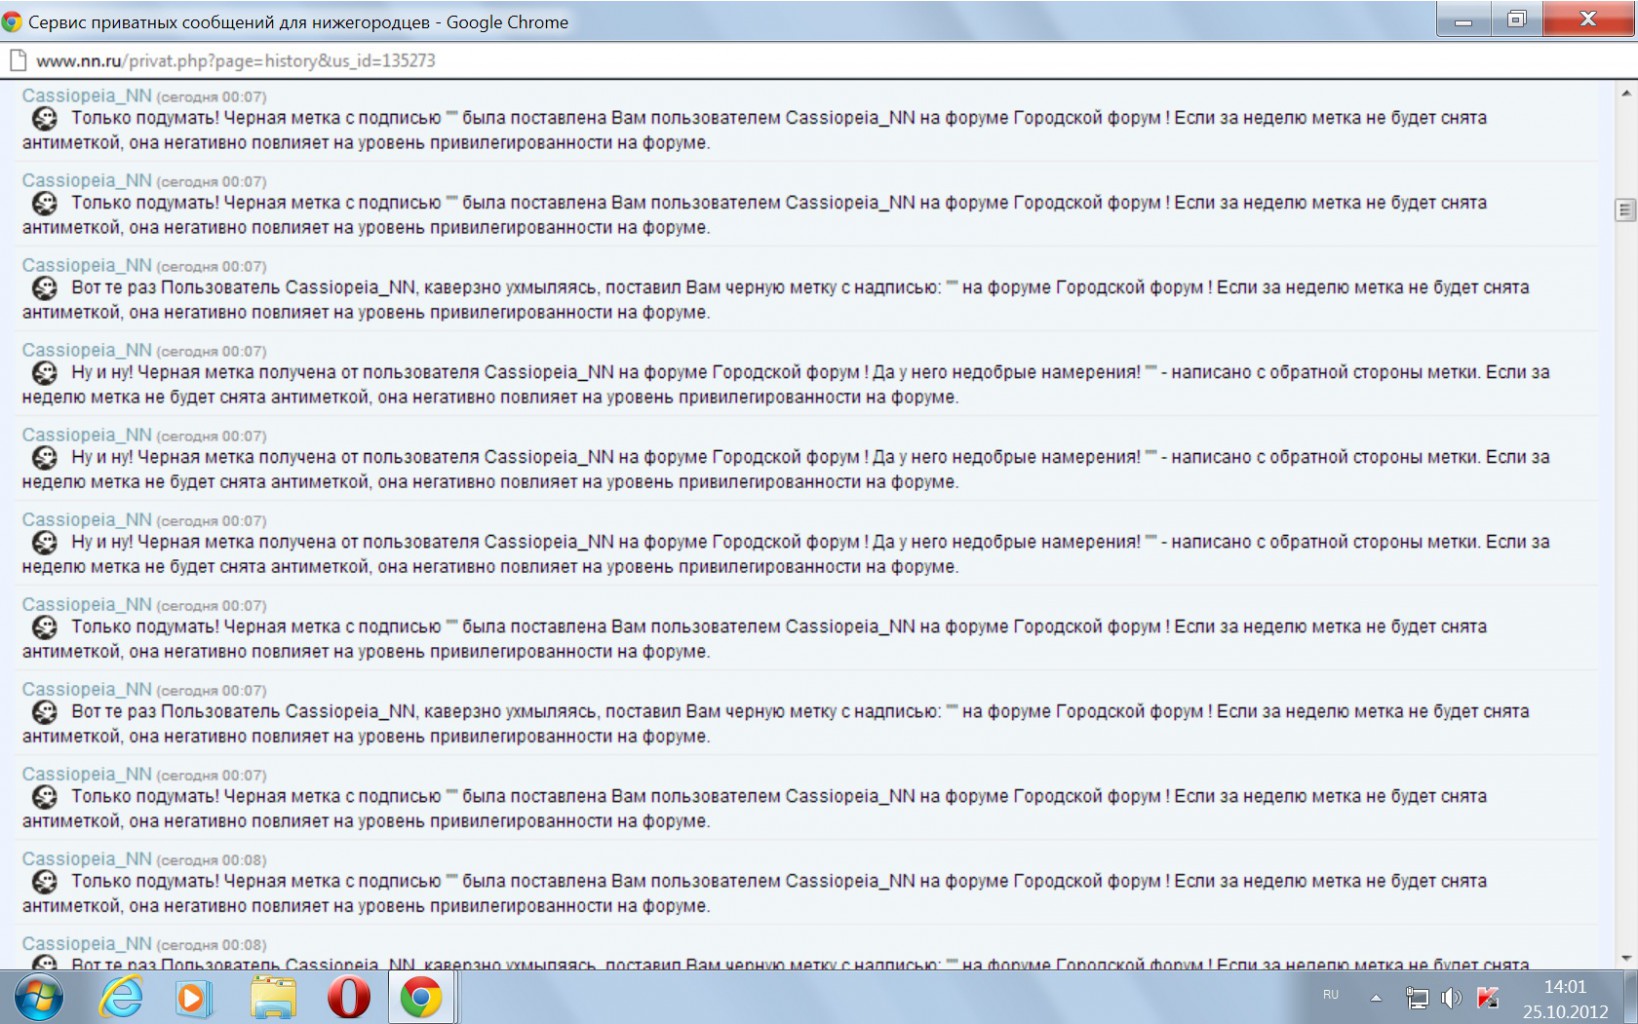The width and height of the screenshot is (1638, 1024).
Task: Open the topmost Cassiopeia_NN sender link
Action: [x=87, y=96]
